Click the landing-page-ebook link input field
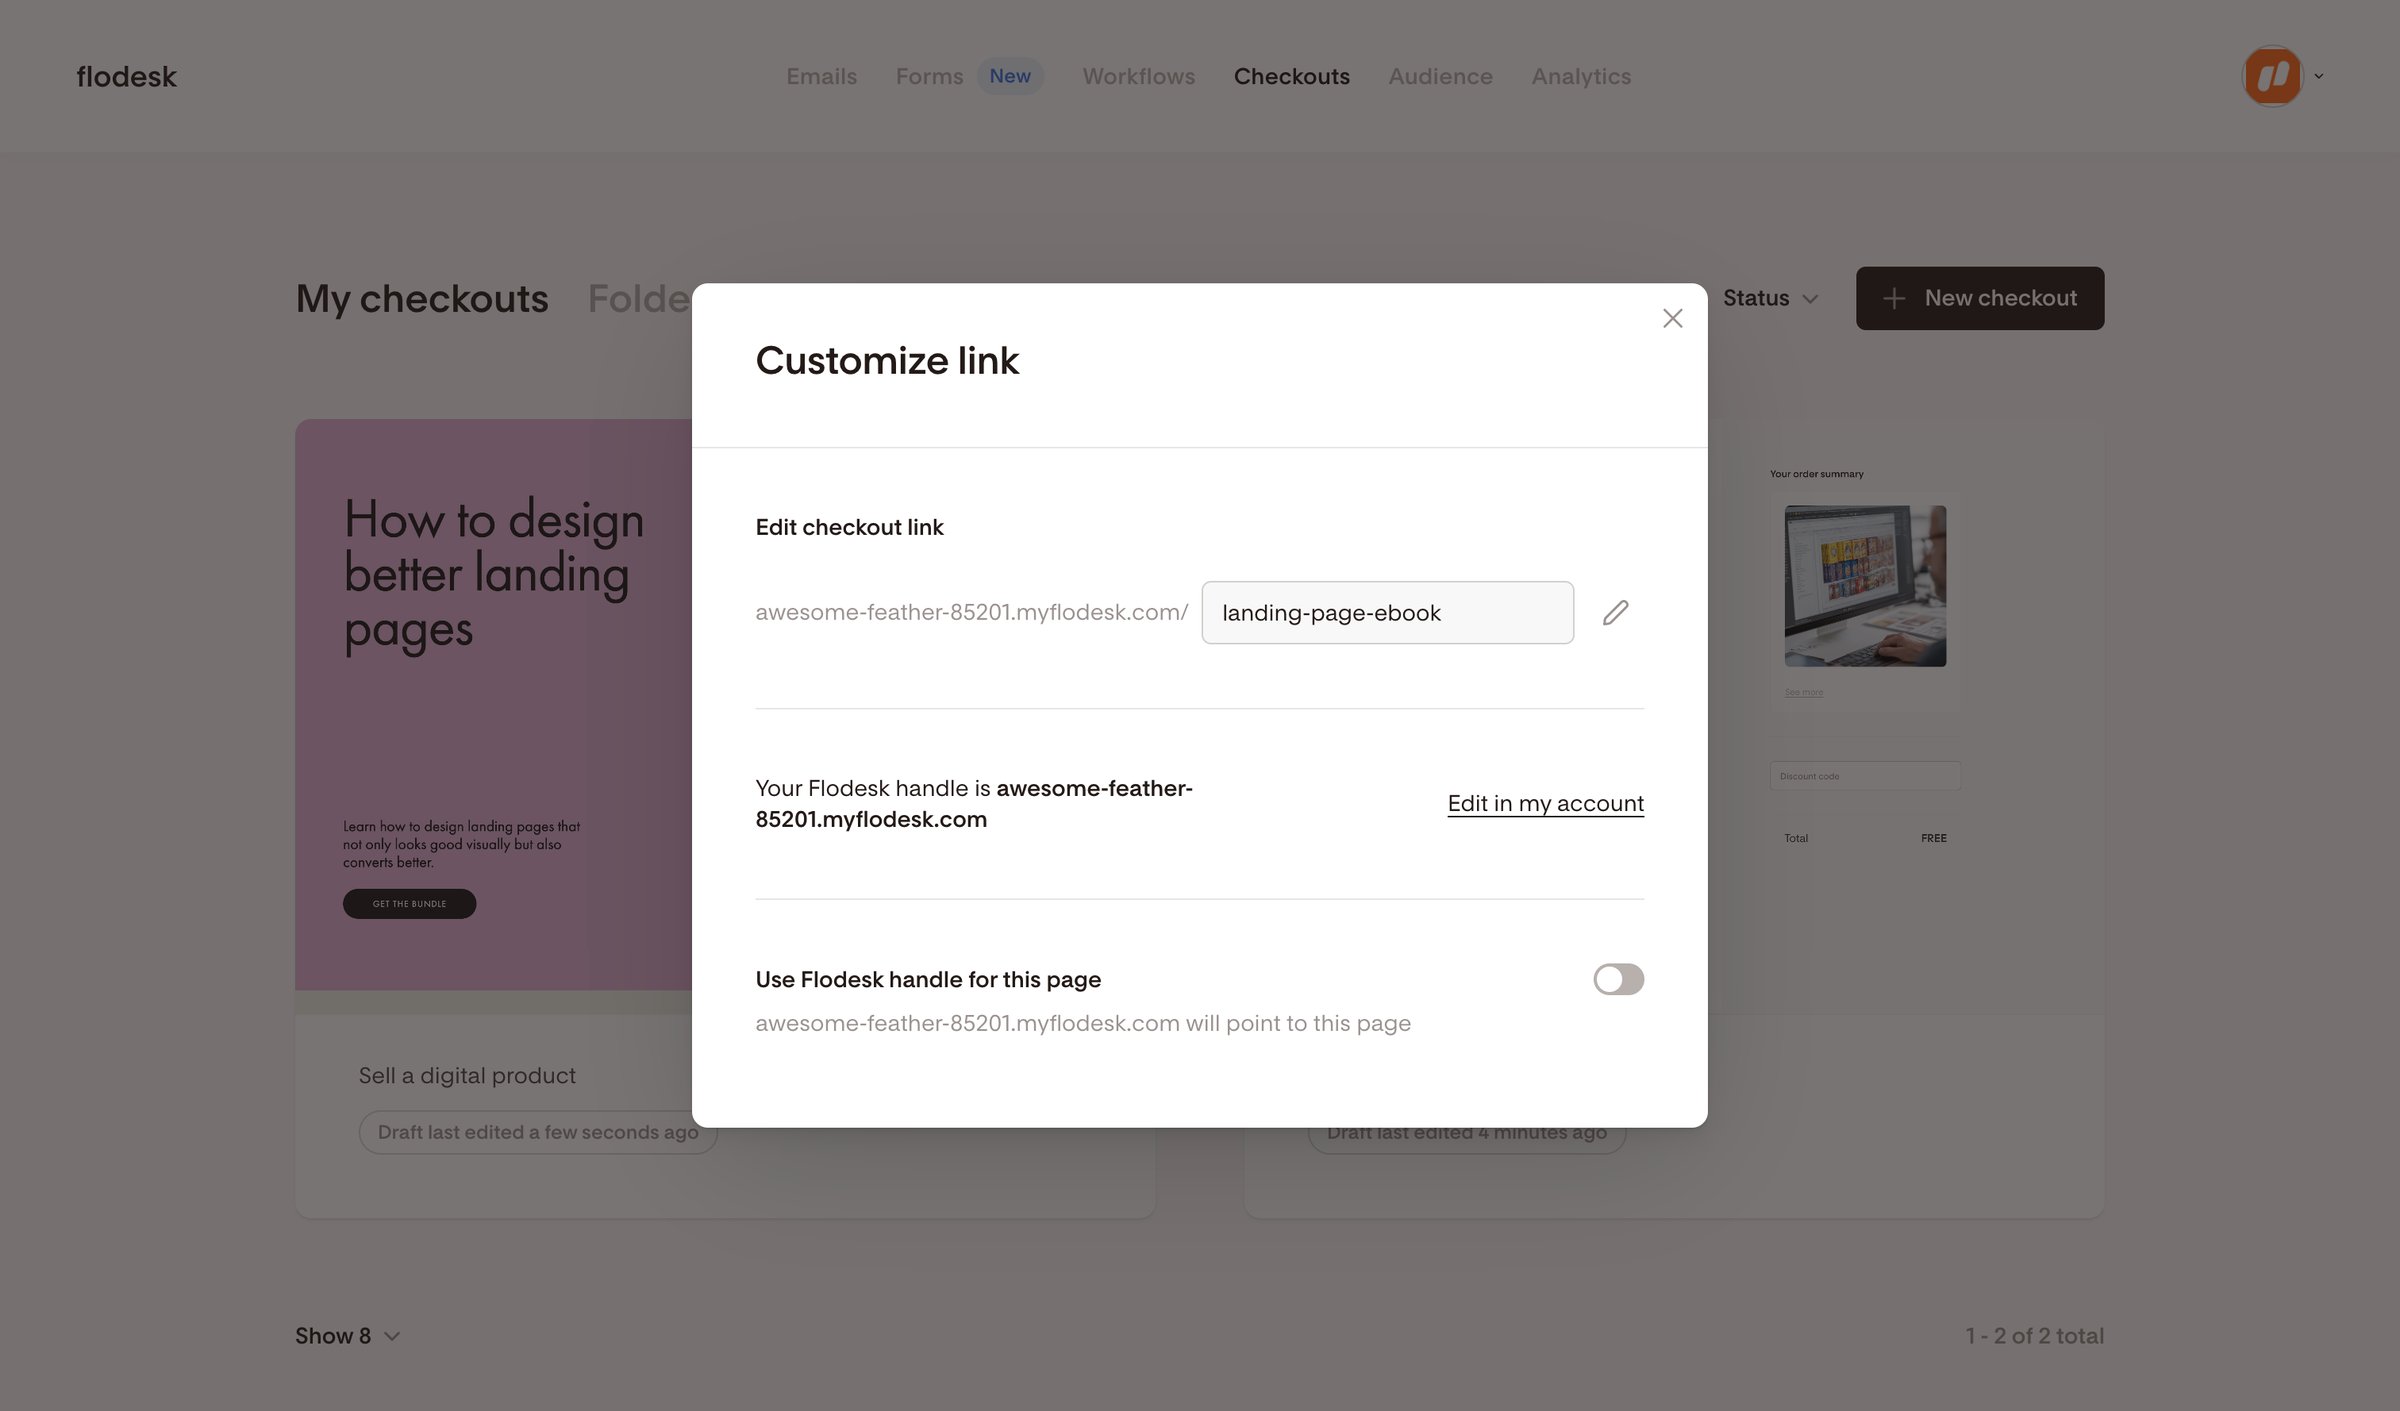The width and height of the screenshot is (2400, 1411). coord(1387,612)
